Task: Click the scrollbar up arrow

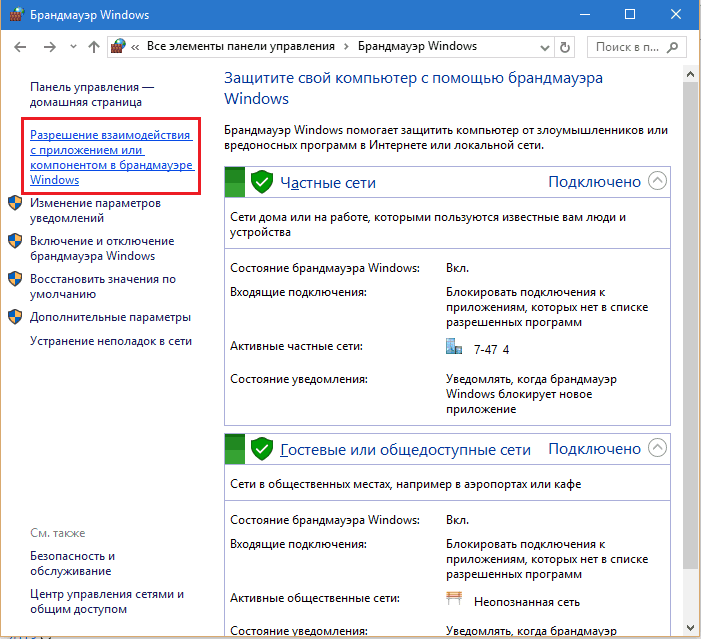Action: pyautogui.click(x=690, y=75)
